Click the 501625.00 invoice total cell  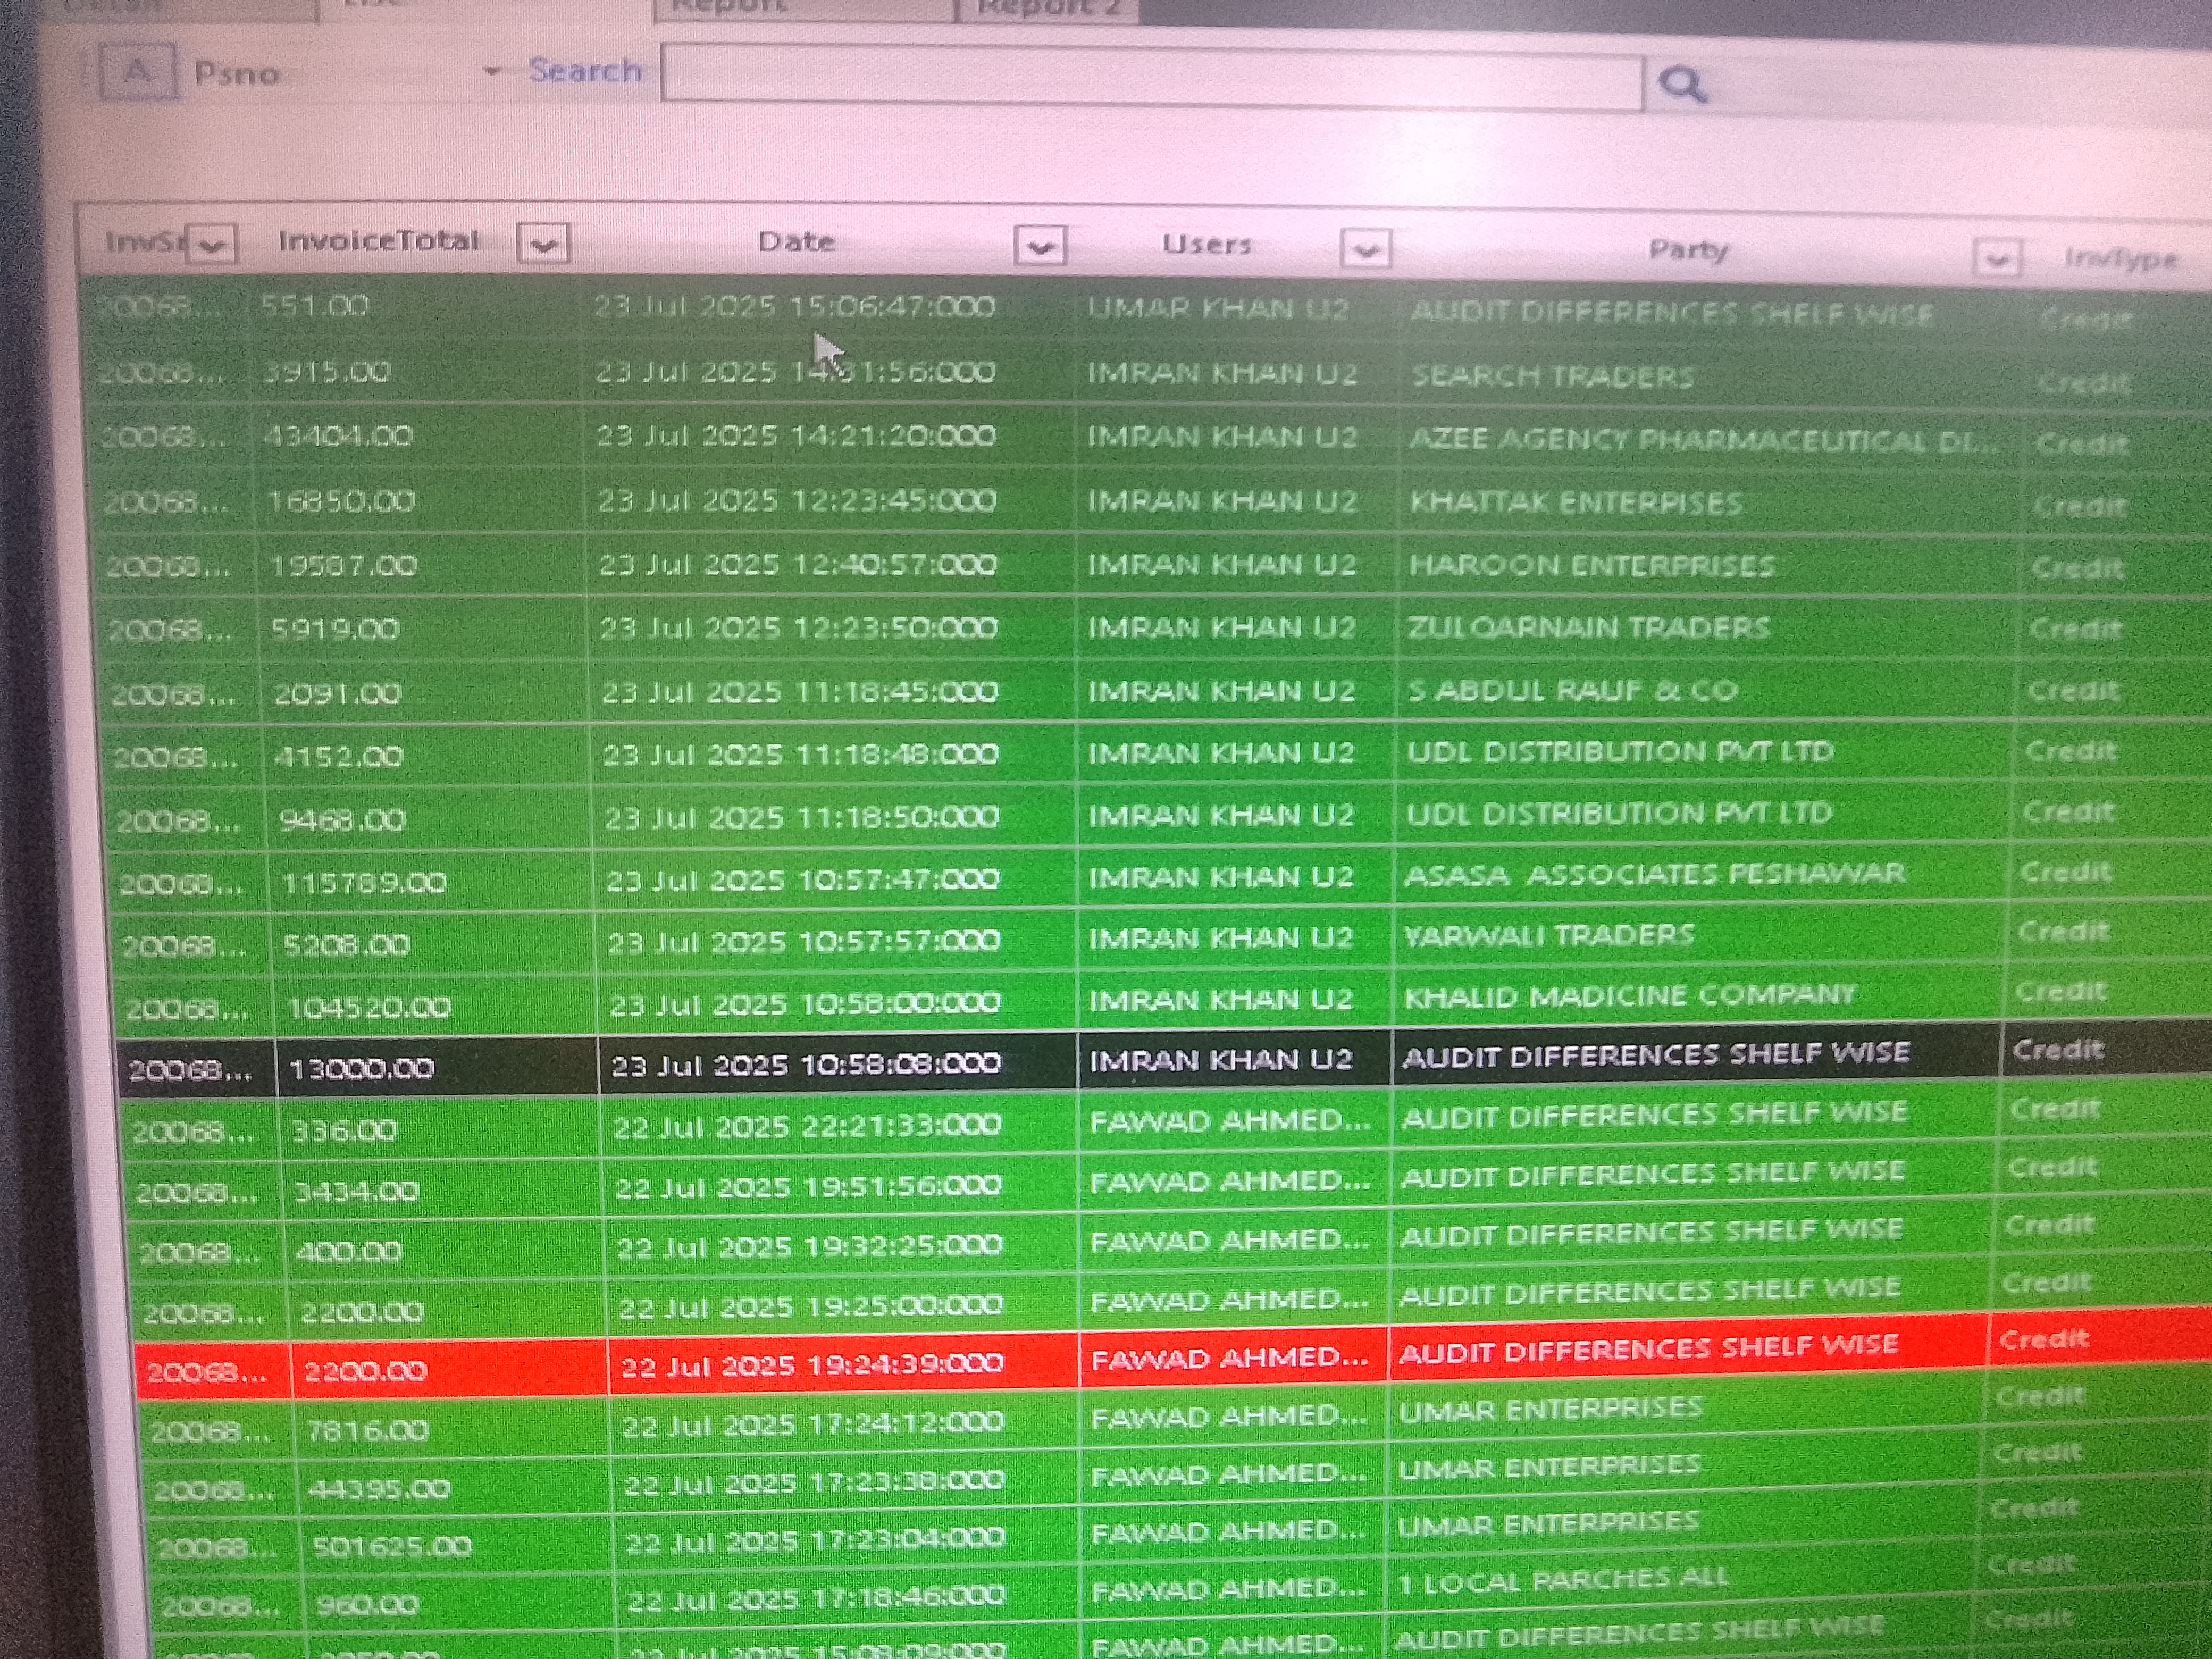pyautogui.click(x=391, y=1546)
